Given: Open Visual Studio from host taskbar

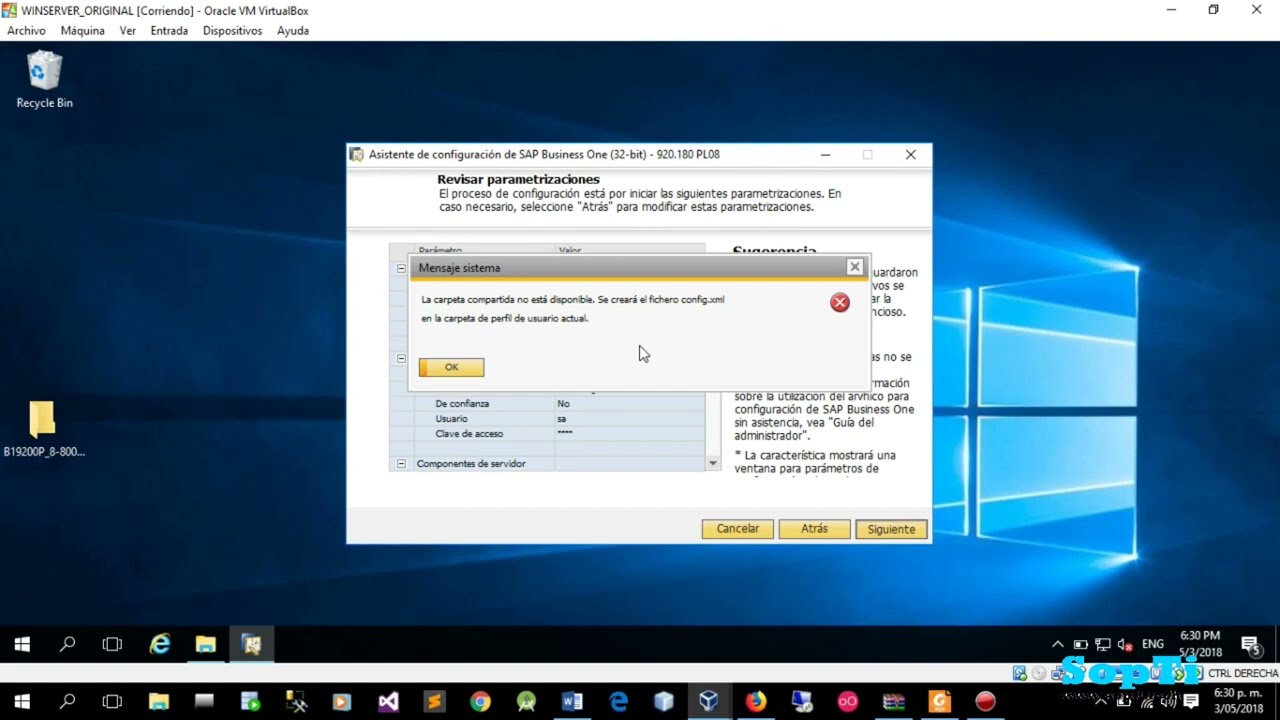Looking at the screenshot, I should tap(388, 701).
